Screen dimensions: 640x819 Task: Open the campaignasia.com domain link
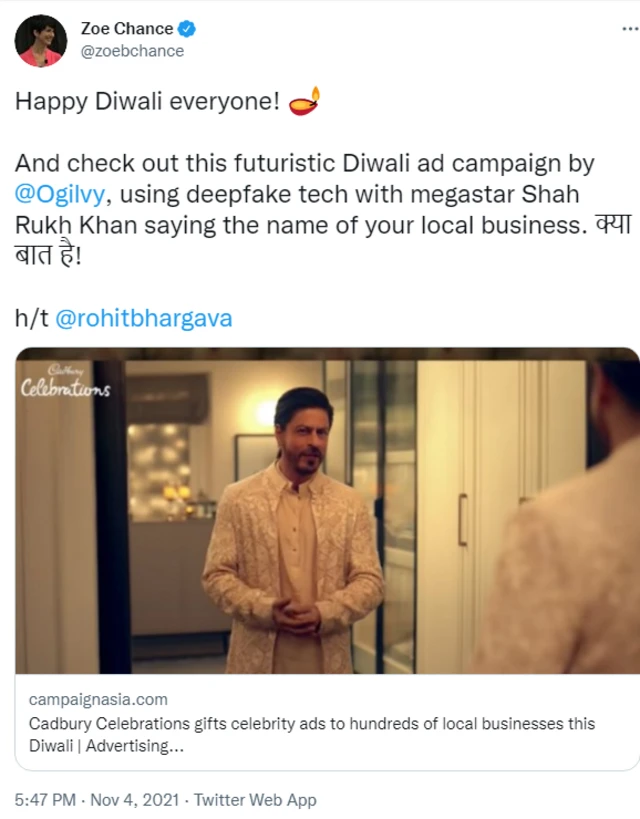click(x=98, y=699)
